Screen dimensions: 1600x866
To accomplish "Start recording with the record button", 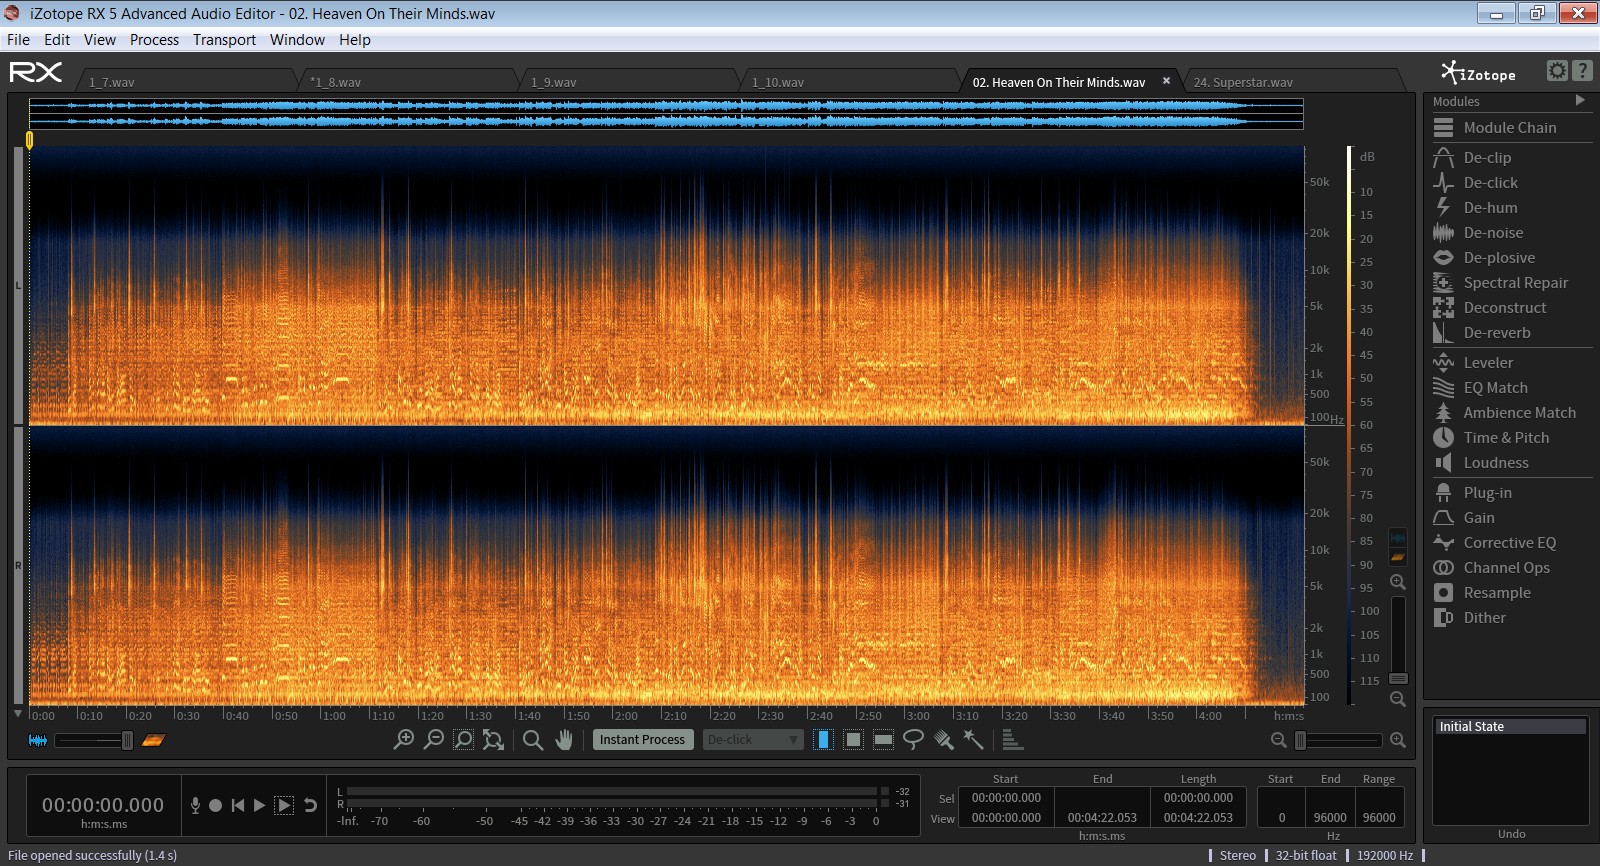I will point(215,805).
